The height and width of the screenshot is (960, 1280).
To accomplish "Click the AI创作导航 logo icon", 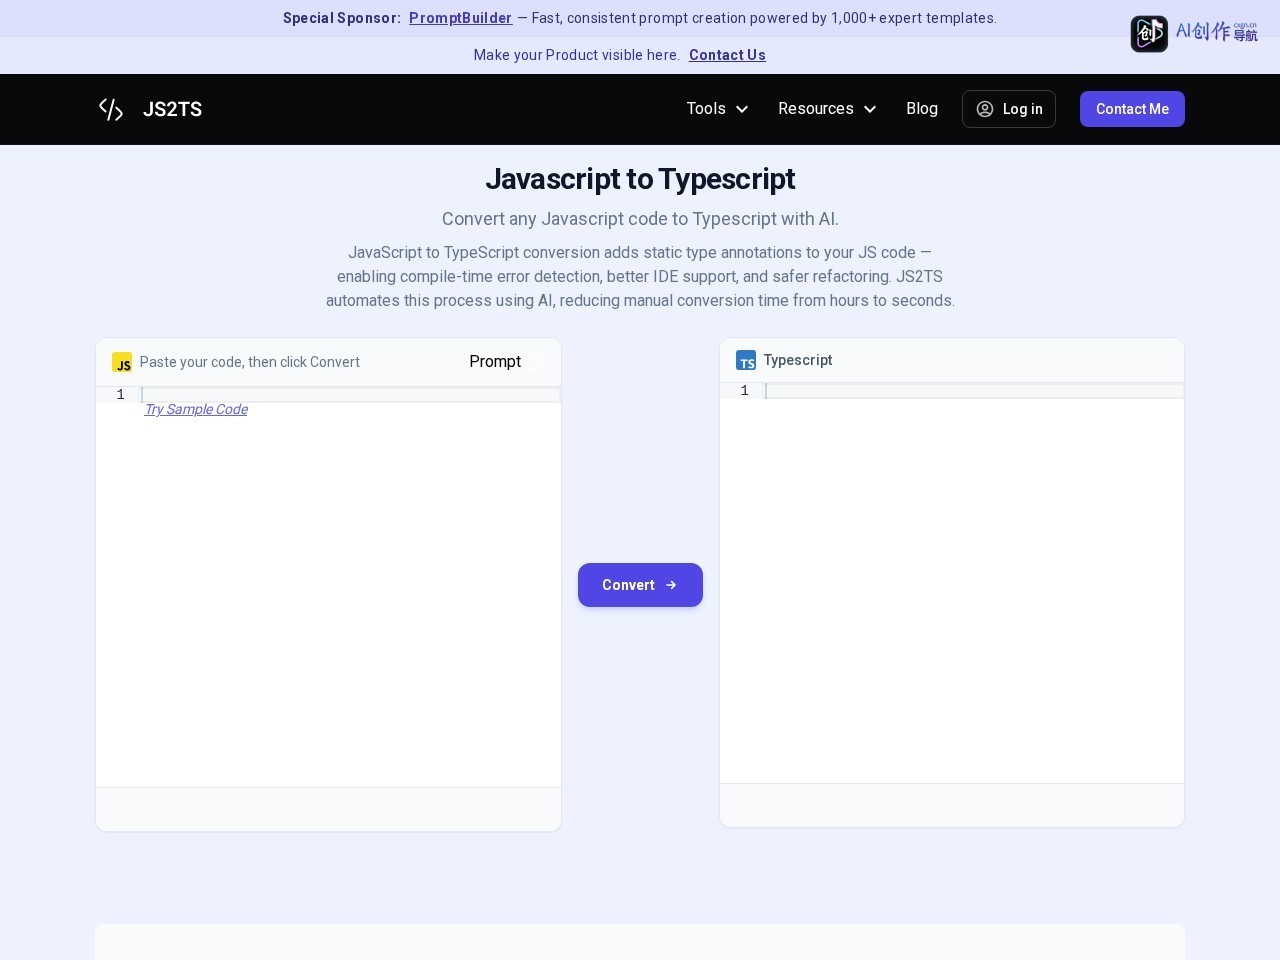I will tap(1149, 33).
